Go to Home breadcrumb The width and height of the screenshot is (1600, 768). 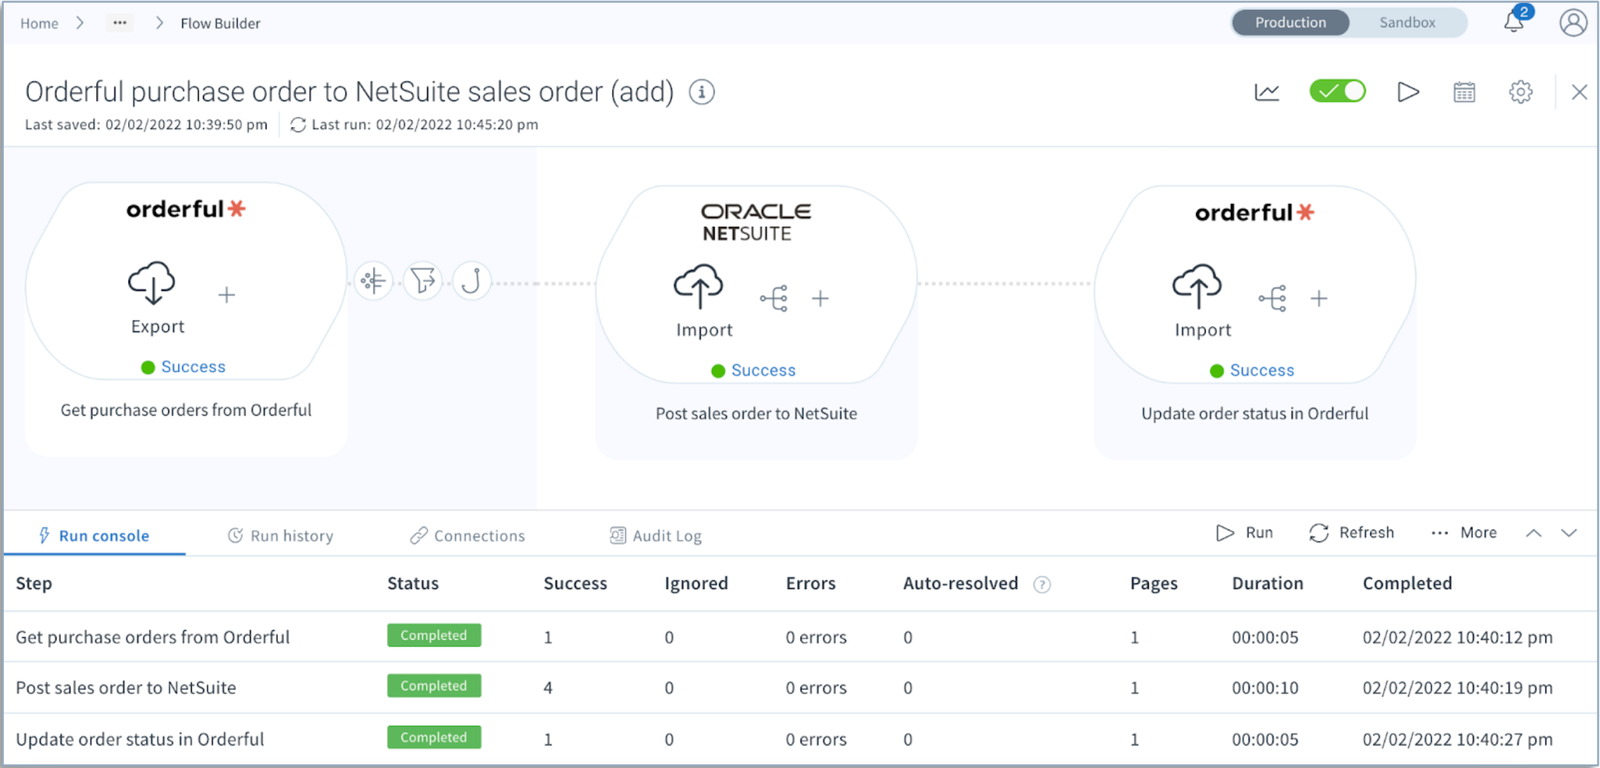click(39, 23)
